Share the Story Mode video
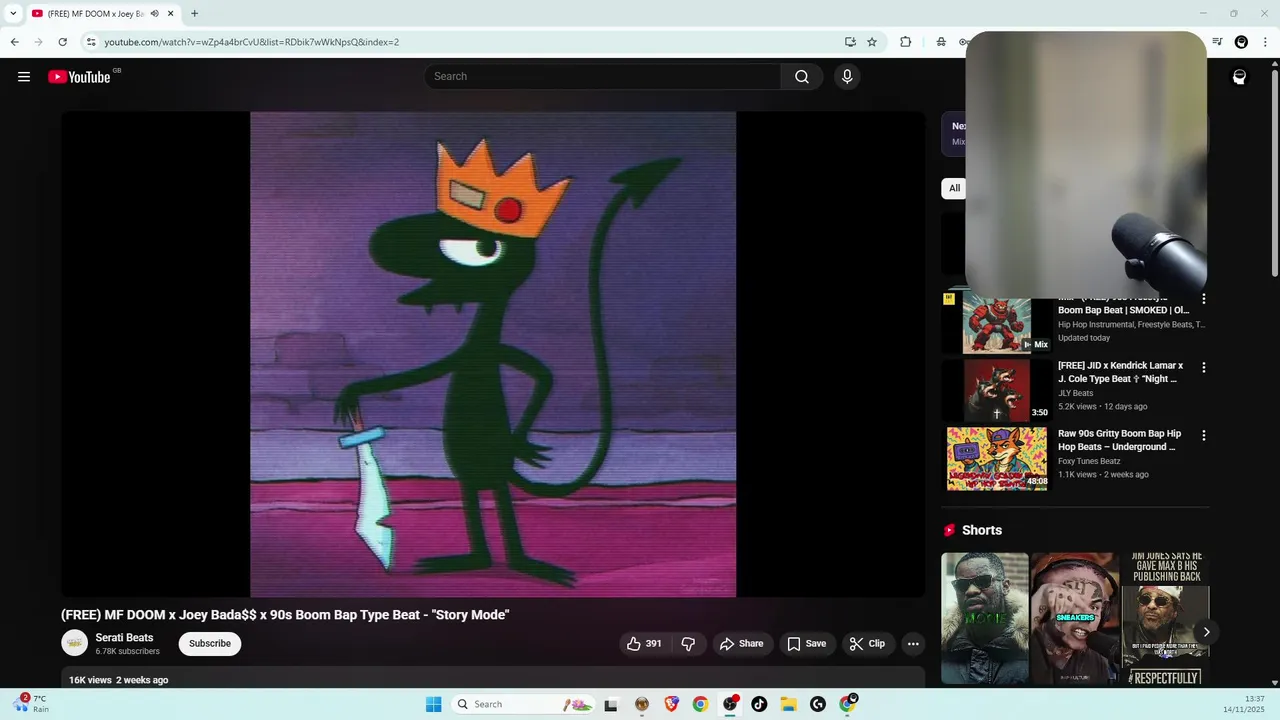 click(x=741, y=644)
